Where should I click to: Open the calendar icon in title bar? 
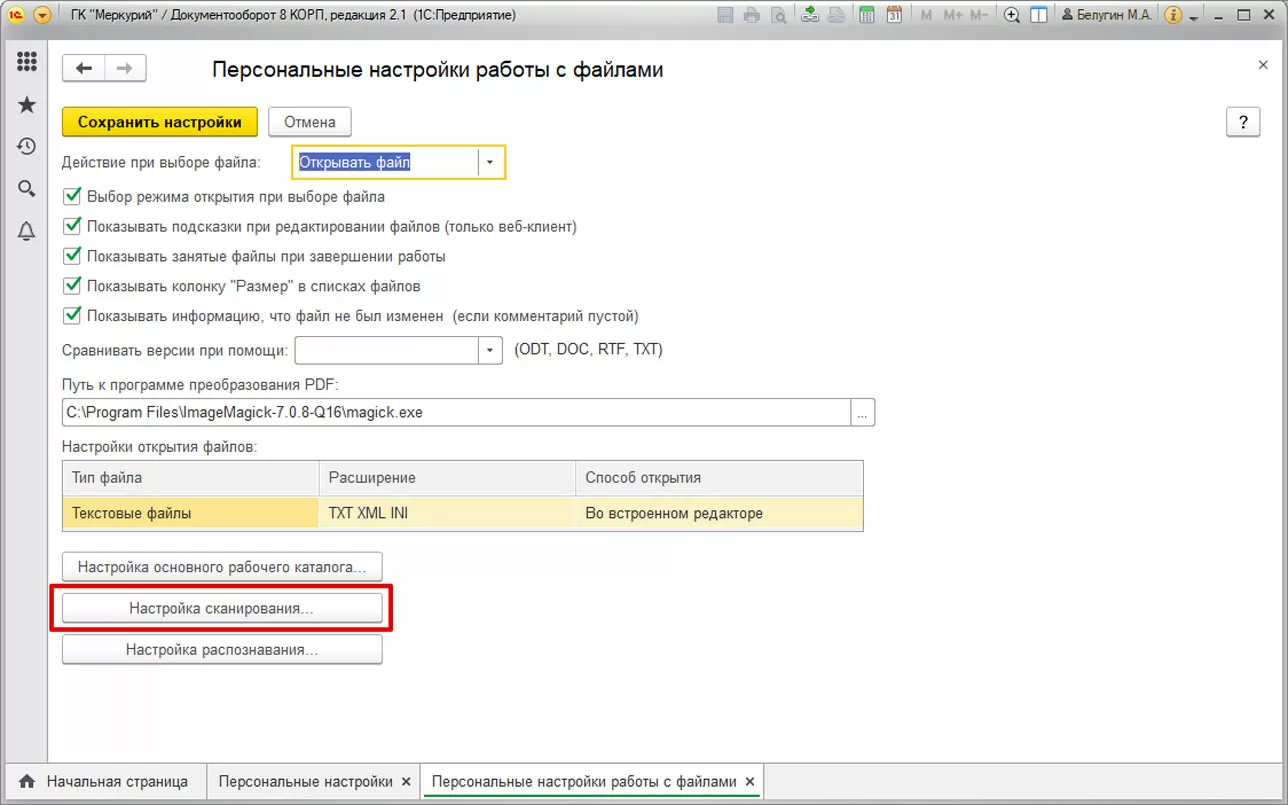(895, 15)
